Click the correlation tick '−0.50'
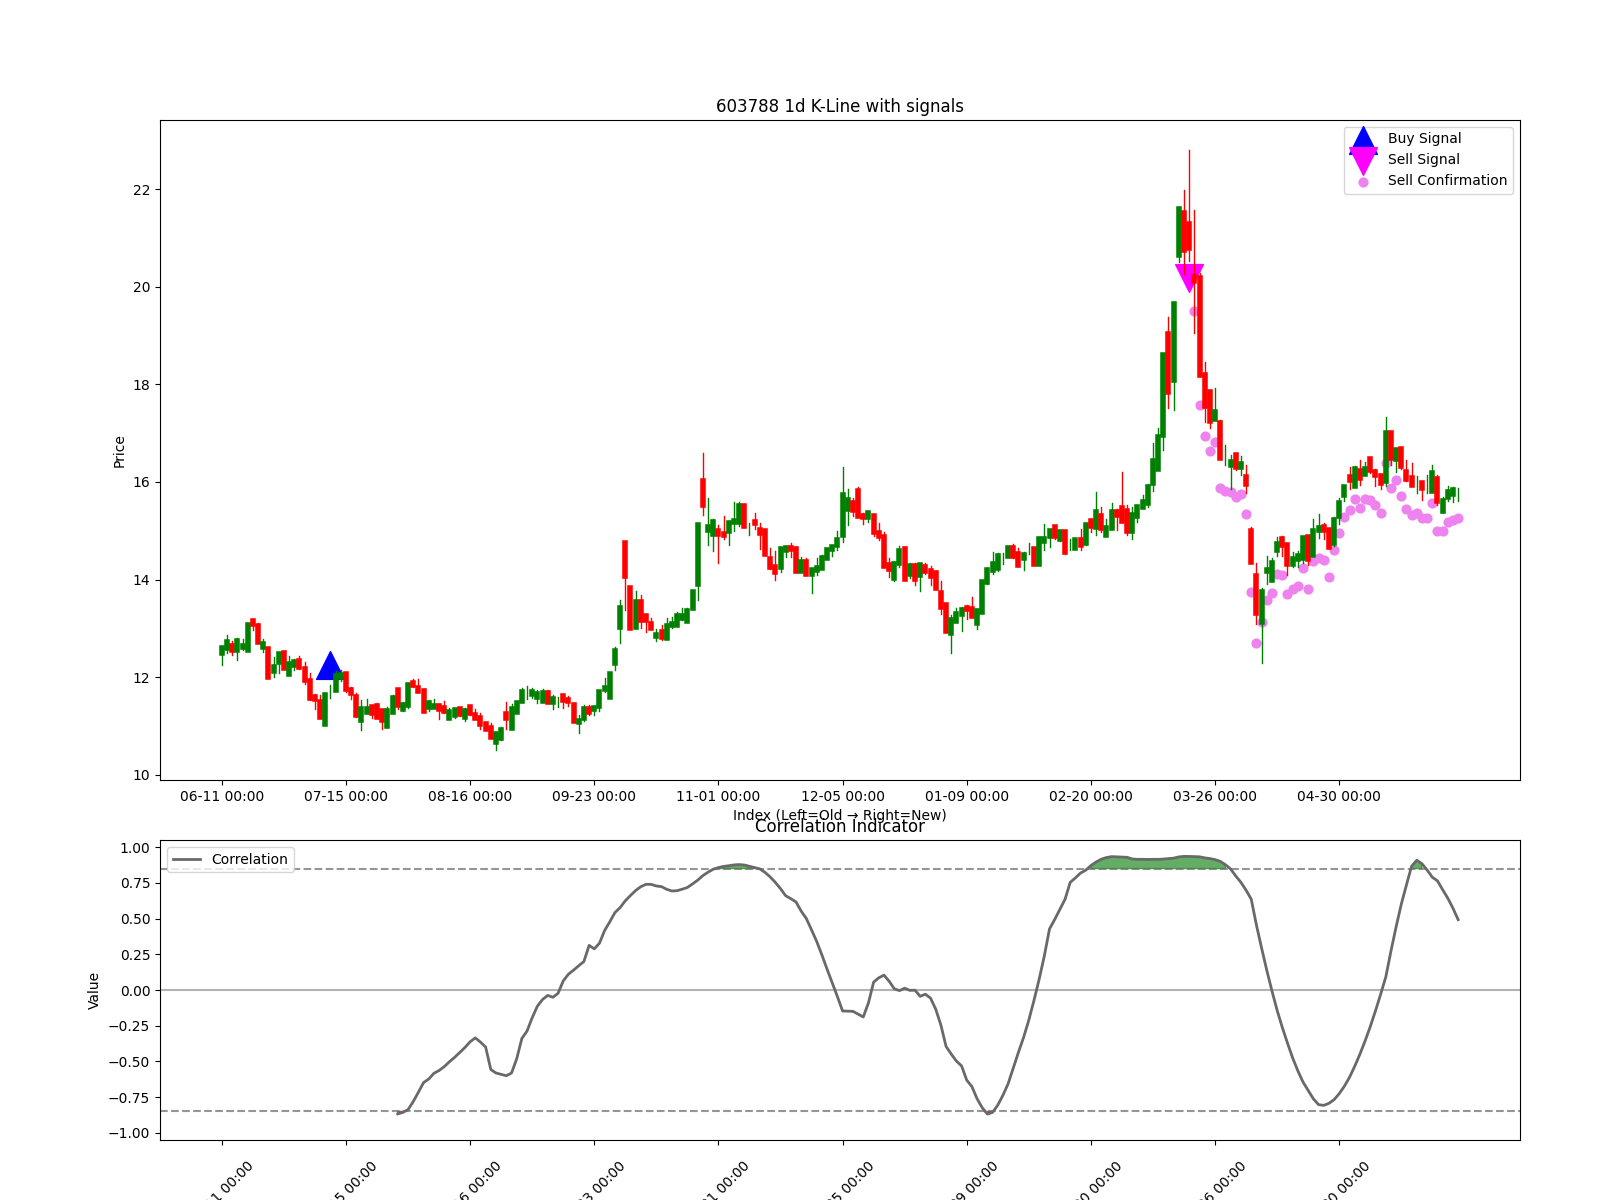1600x1200 pixels. [x=129, y=1062]
